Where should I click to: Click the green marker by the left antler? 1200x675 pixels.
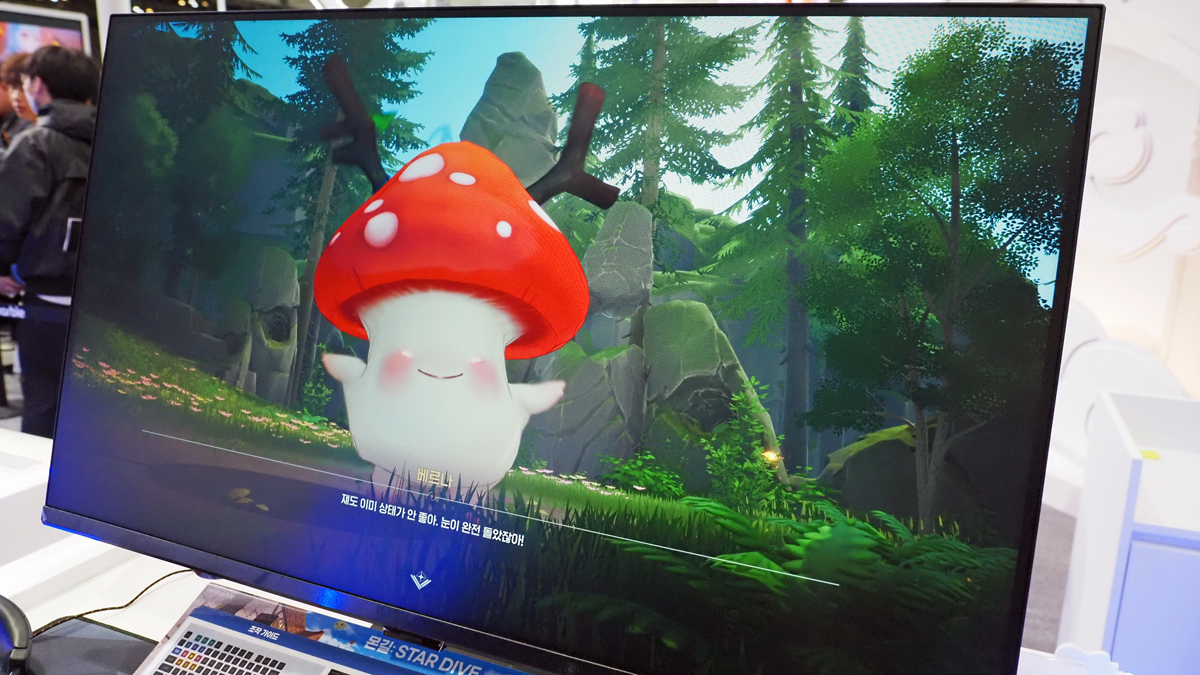click(381, 122)
